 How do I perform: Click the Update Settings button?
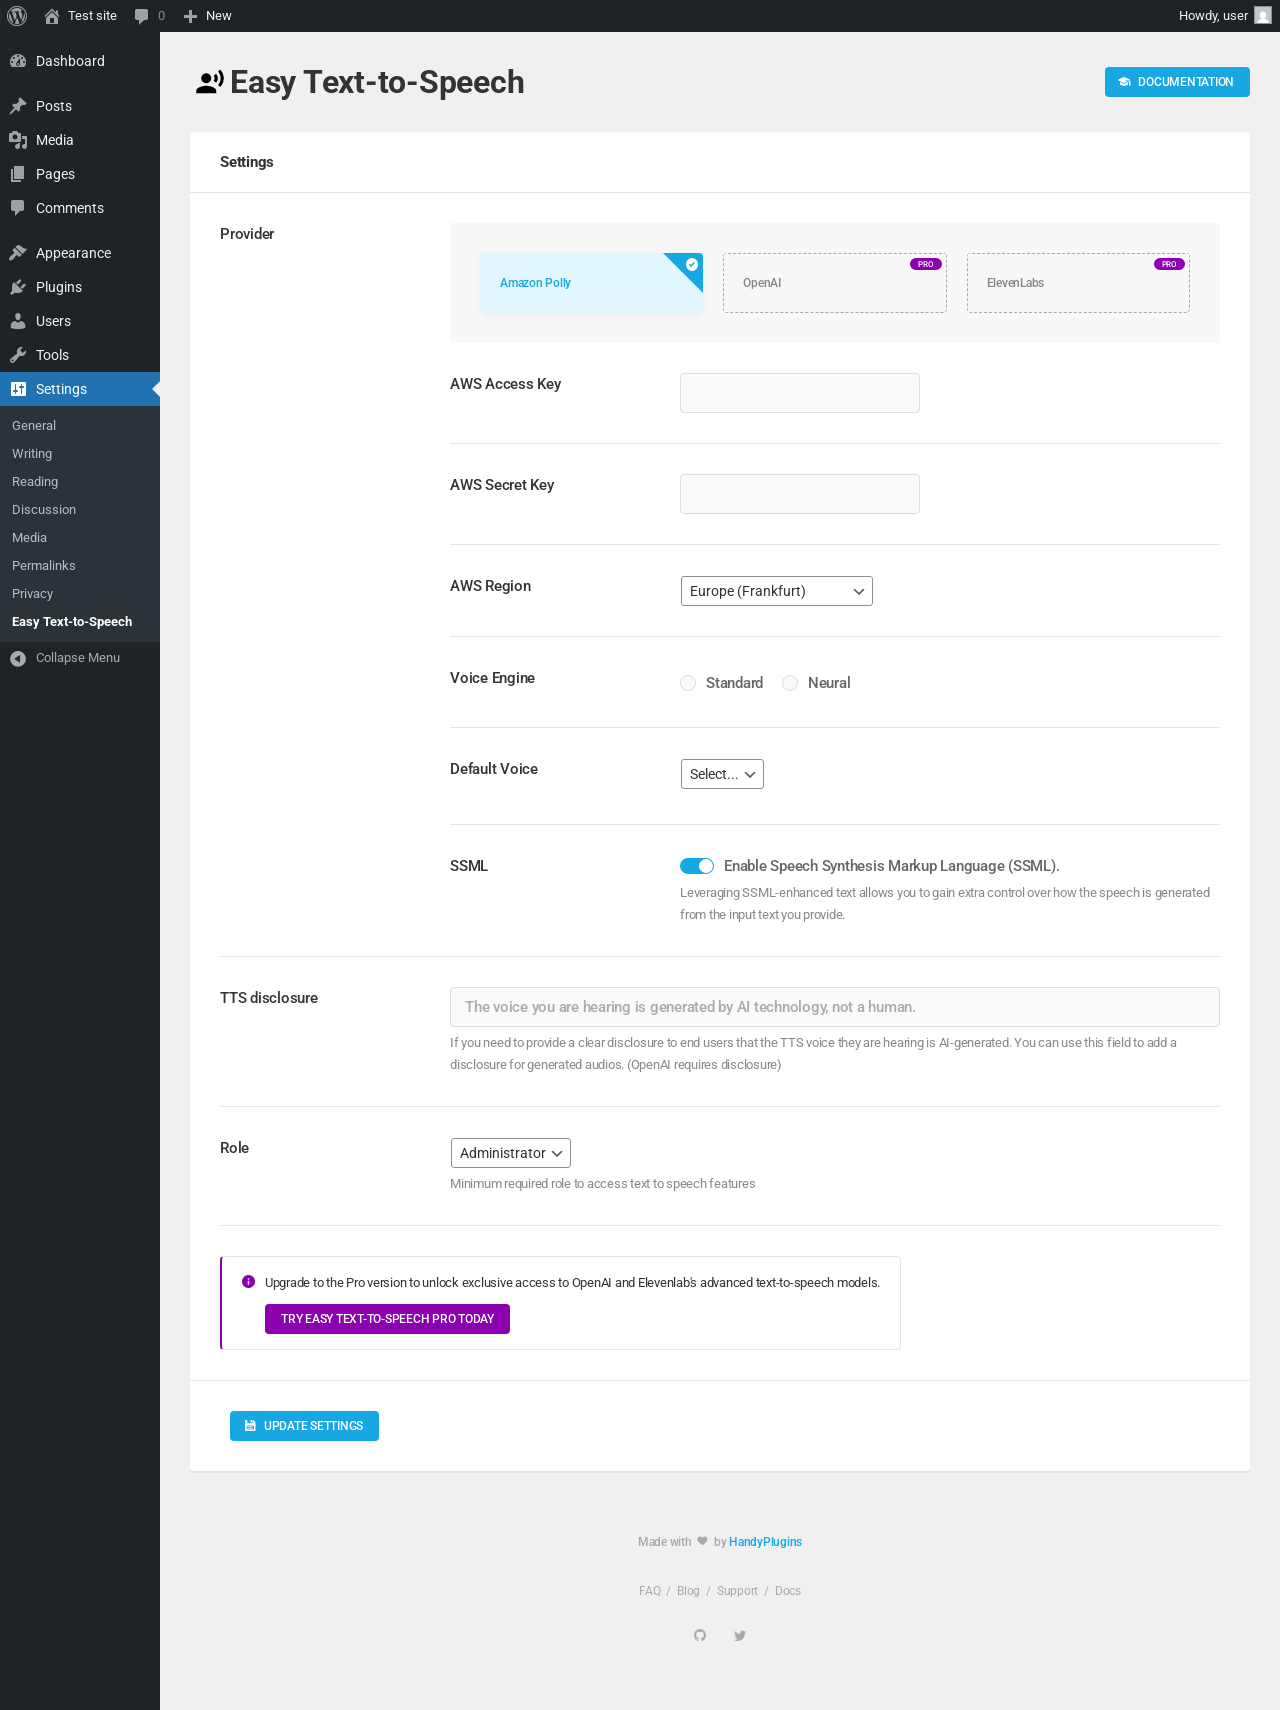[304, 1426]
